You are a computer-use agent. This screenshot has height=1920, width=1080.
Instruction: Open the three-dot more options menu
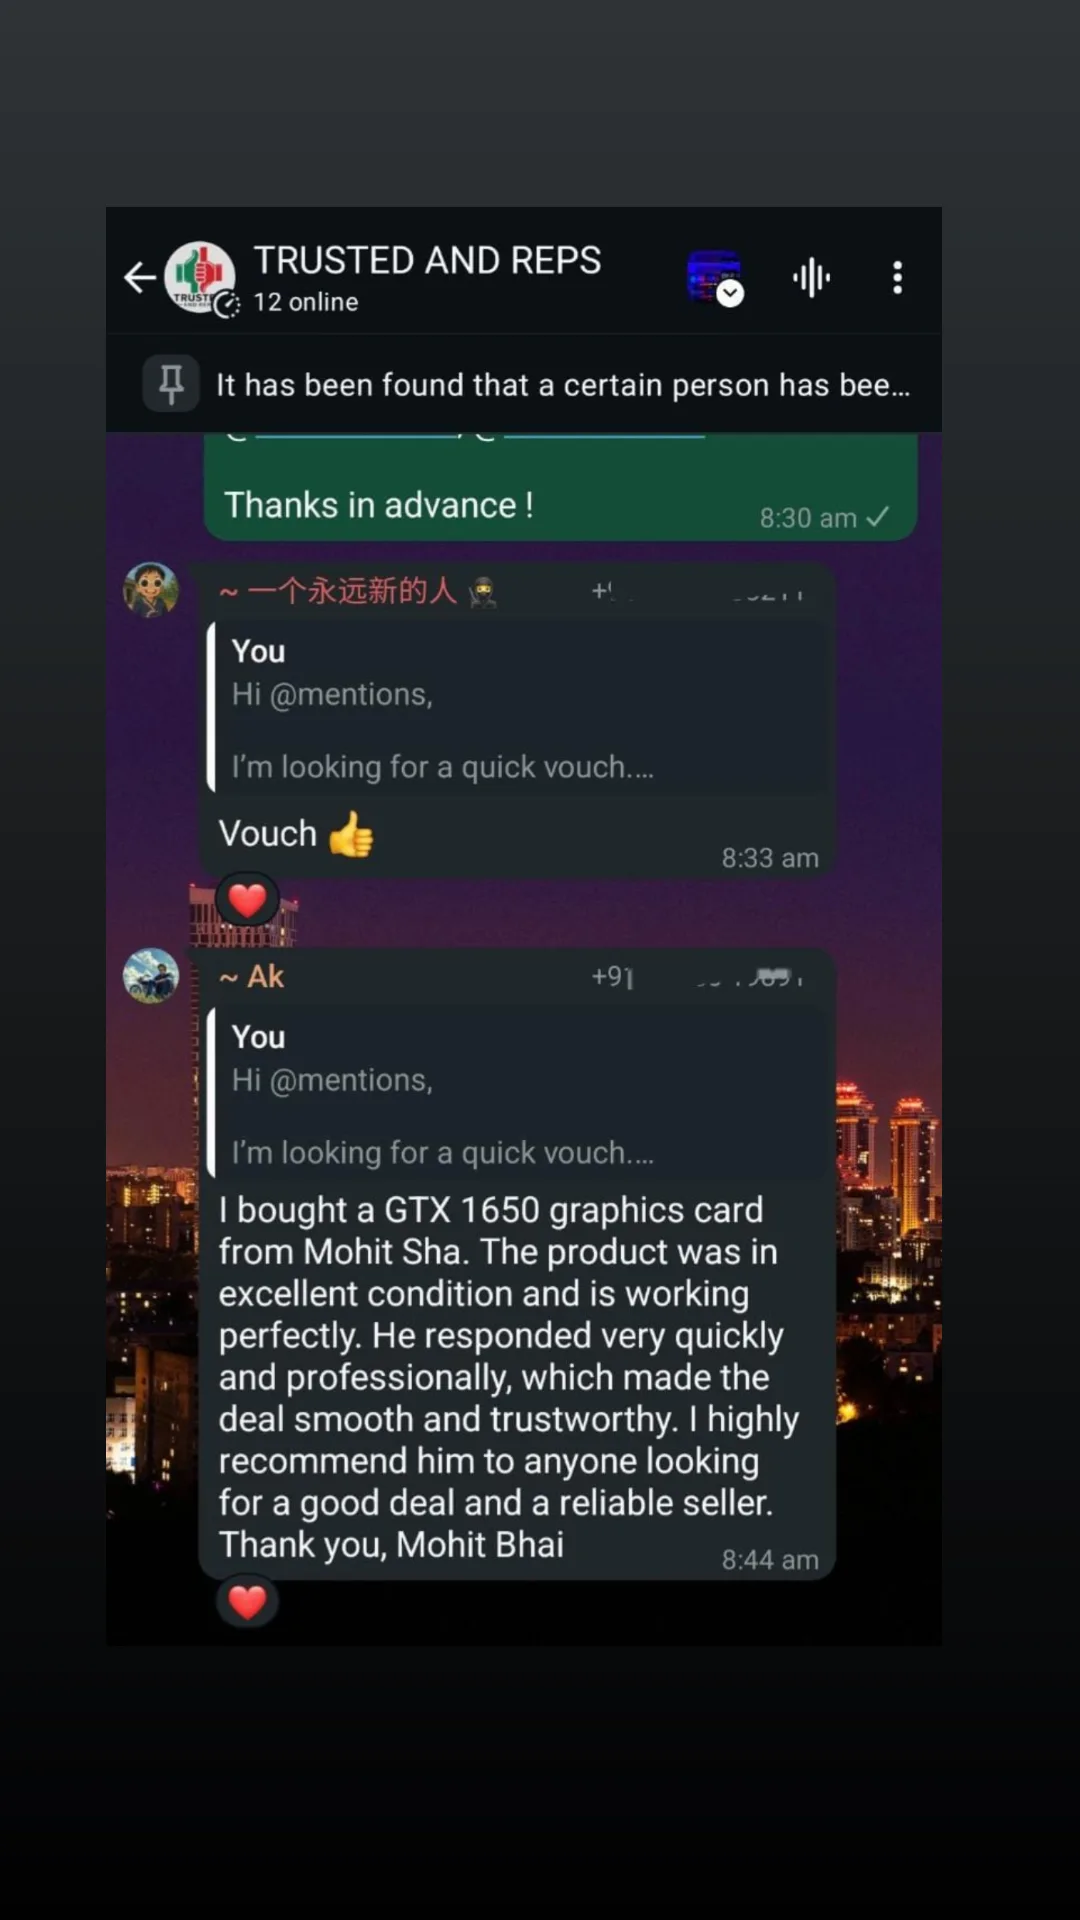pos(897,277)
